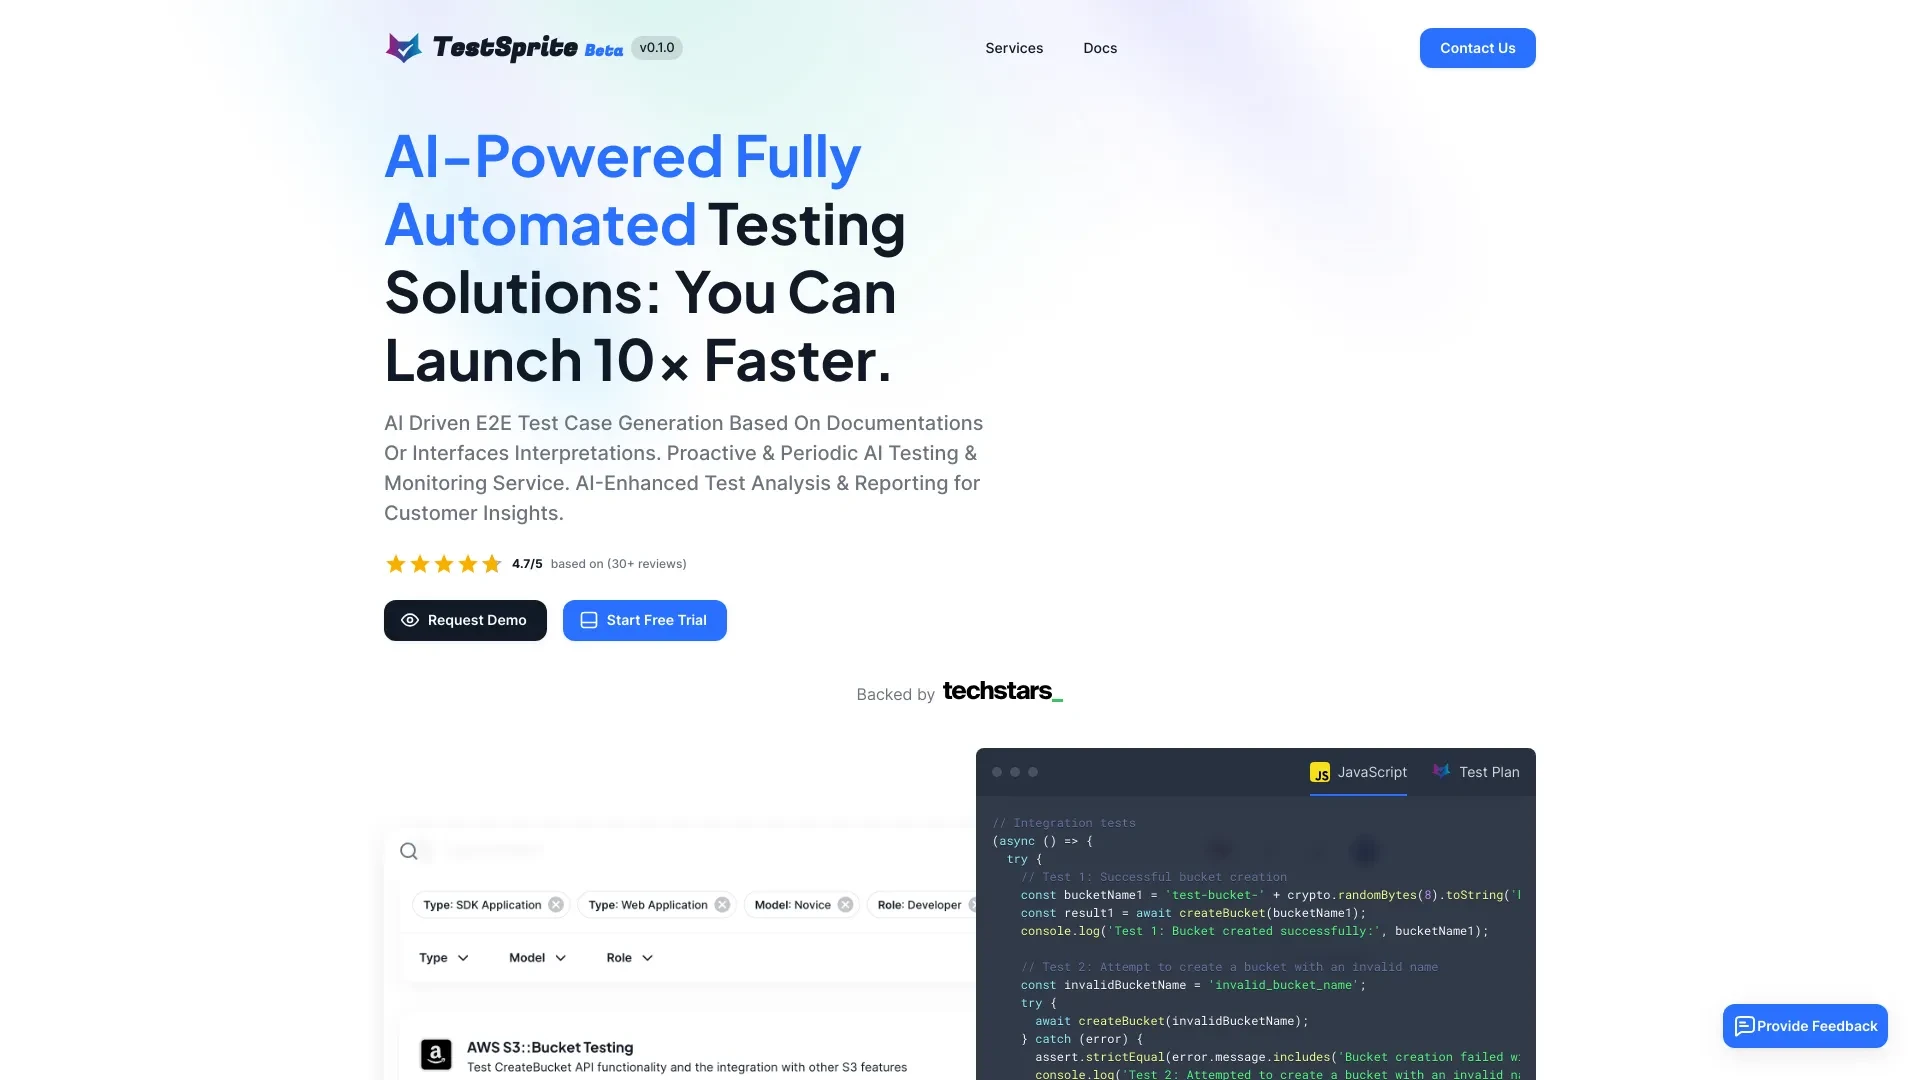Click the JavaScript tab icon in code panel

click(x=1321, y=771)
